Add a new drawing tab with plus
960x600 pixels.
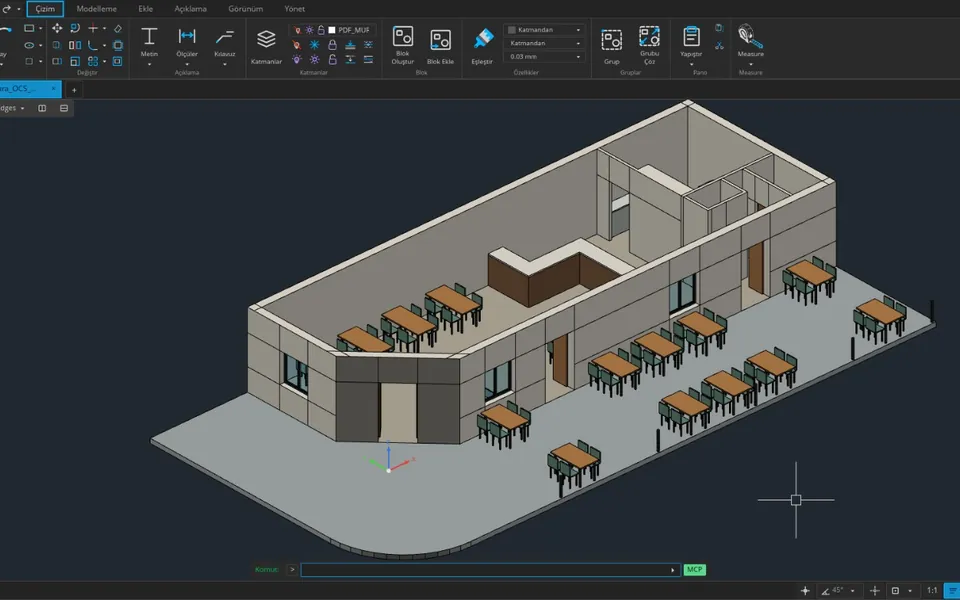[x=73, y=90]
